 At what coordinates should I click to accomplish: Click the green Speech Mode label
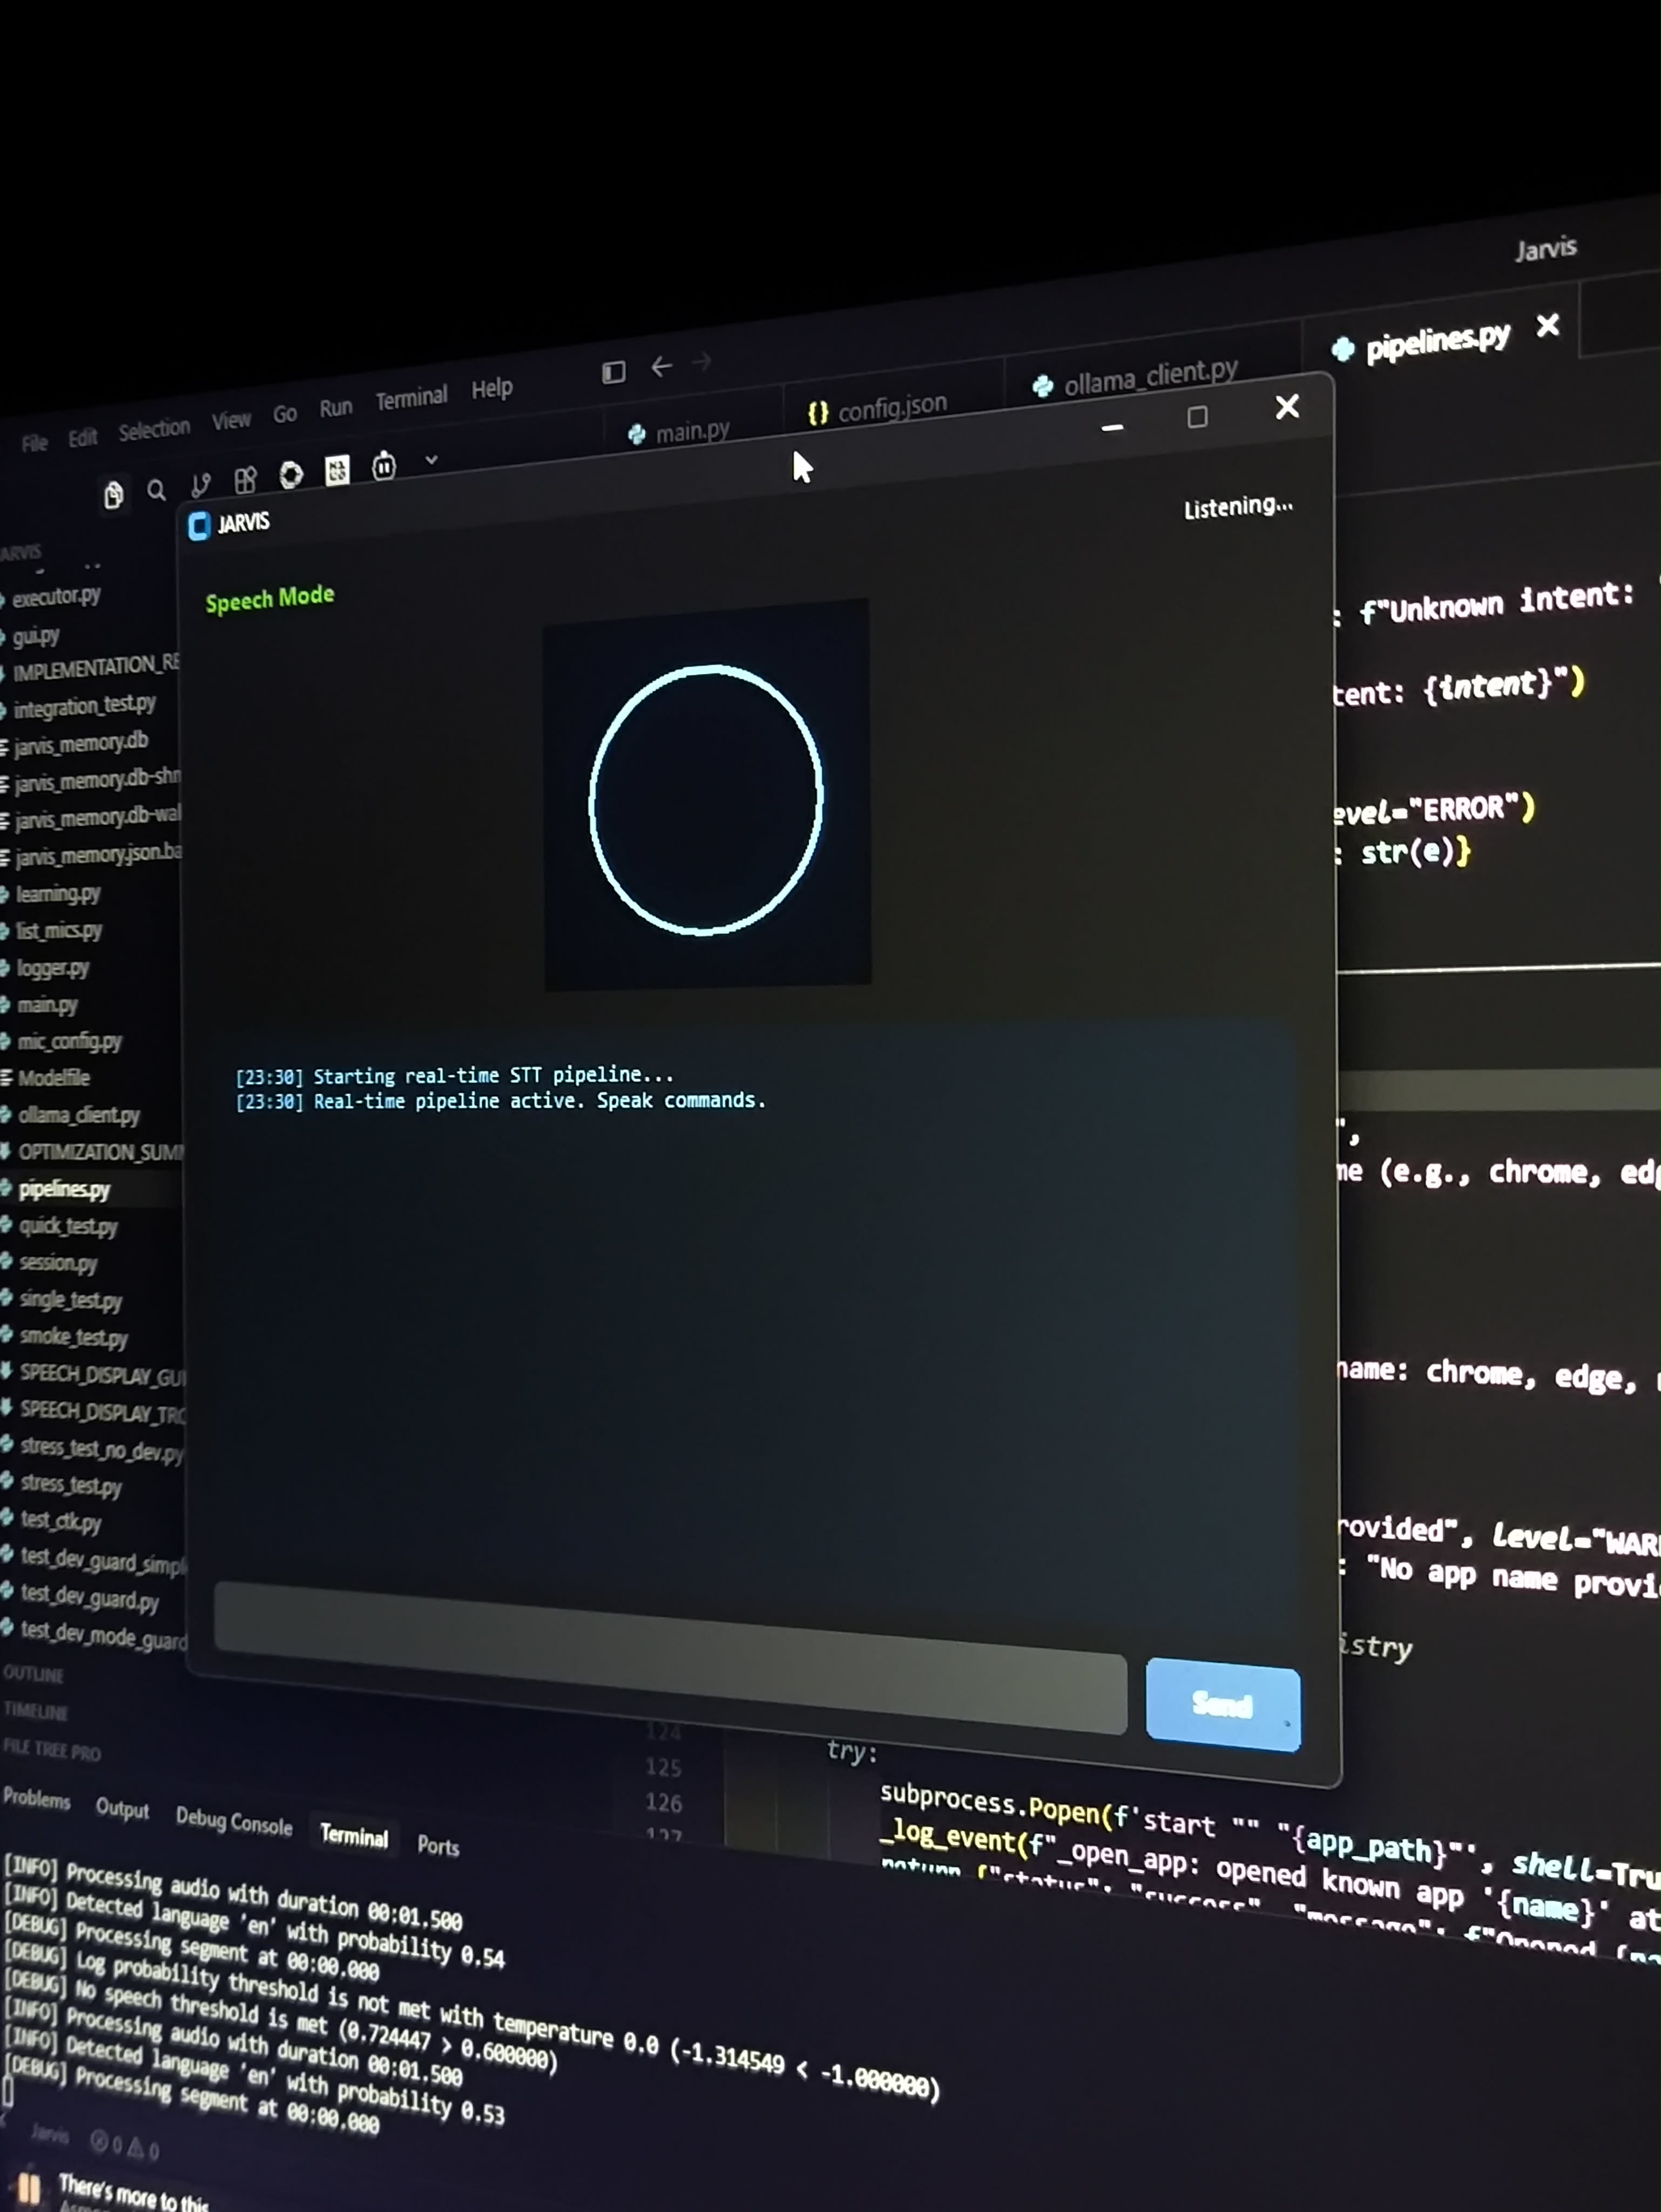click(x=270, y=598)
